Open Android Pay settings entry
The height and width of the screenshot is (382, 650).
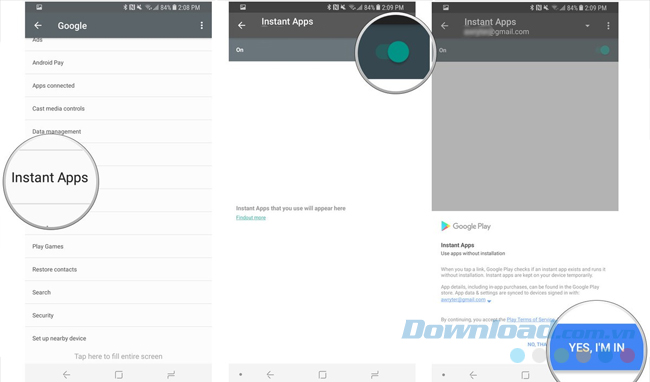(x=118, y=63)
